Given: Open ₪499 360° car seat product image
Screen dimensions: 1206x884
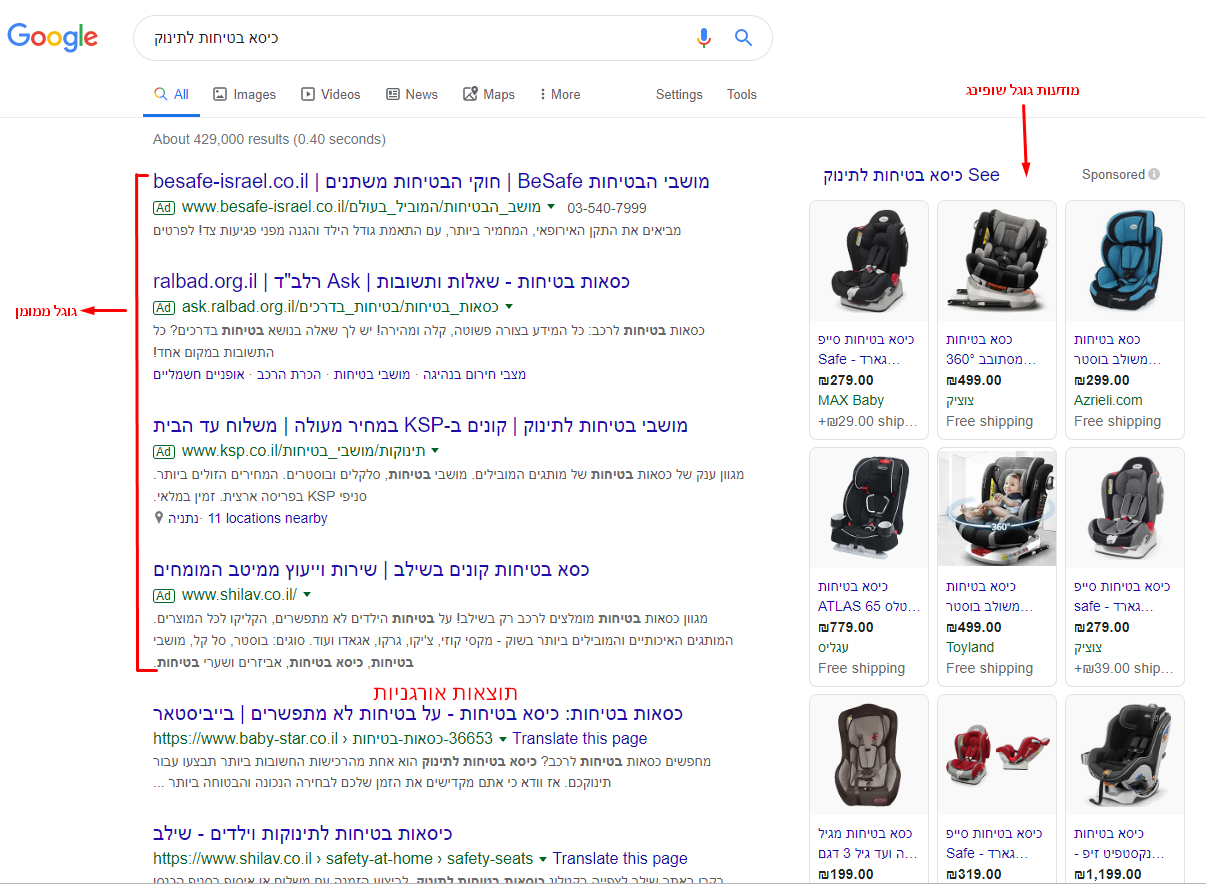Looking at the screenshot, I should coord(996,262).
